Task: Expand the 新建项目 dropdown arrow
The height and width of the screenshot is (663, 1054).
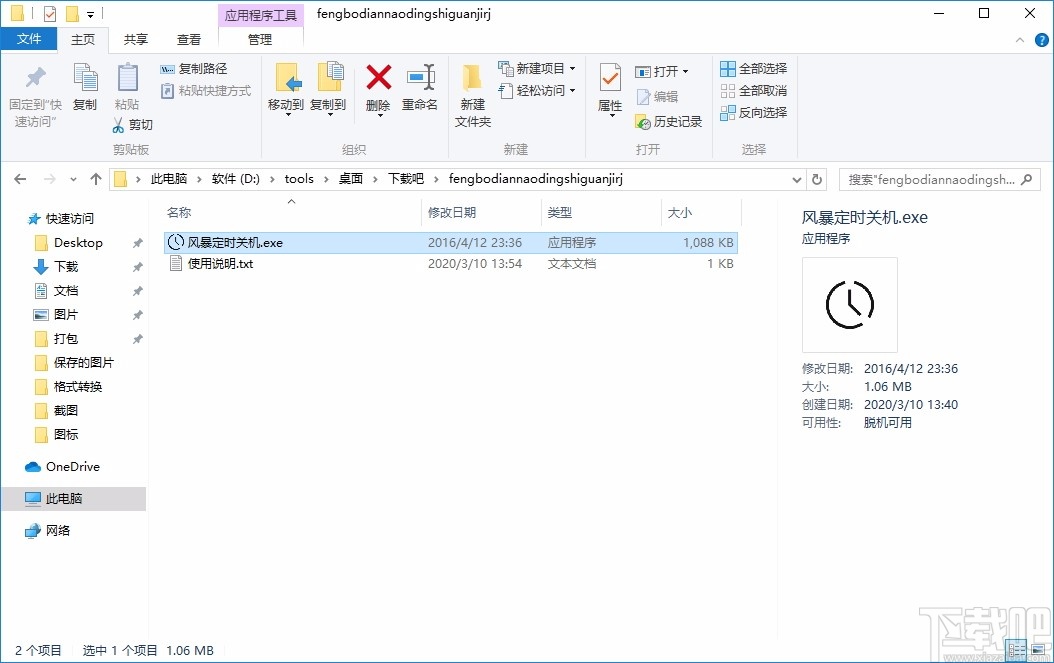Action: pos(571,68)
